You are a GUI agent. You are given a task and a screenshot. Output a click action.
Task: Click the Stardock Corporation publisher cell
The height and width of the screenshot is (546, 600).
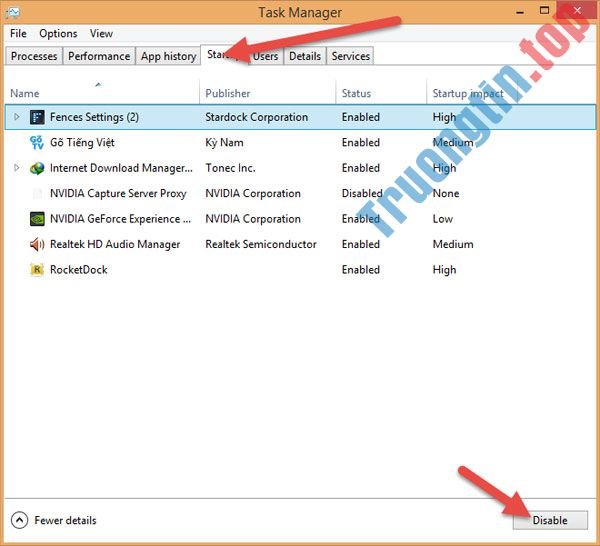[257, 117]
